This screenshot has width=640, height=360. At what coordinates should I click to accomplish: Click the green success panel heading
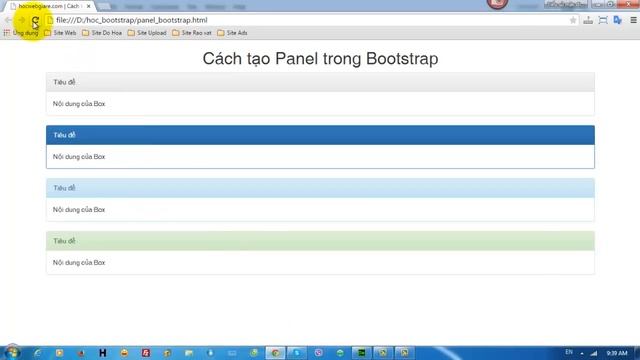point(320,241)
